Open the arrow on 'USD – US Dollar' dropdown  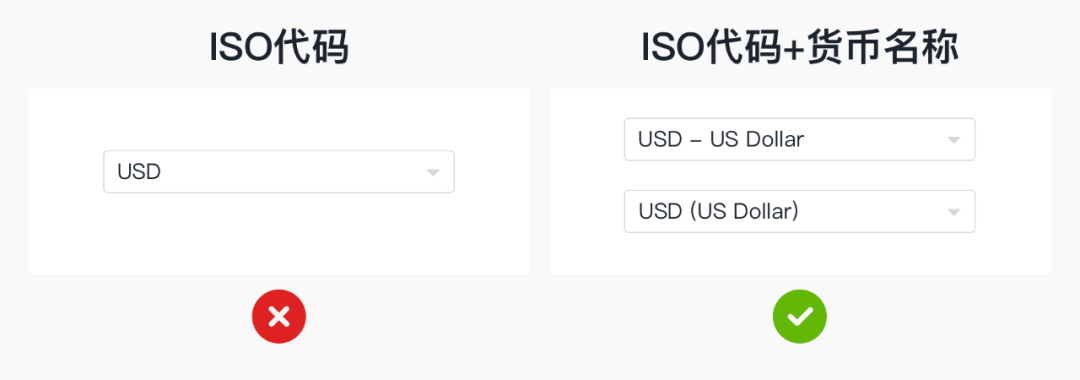(953, 140)
